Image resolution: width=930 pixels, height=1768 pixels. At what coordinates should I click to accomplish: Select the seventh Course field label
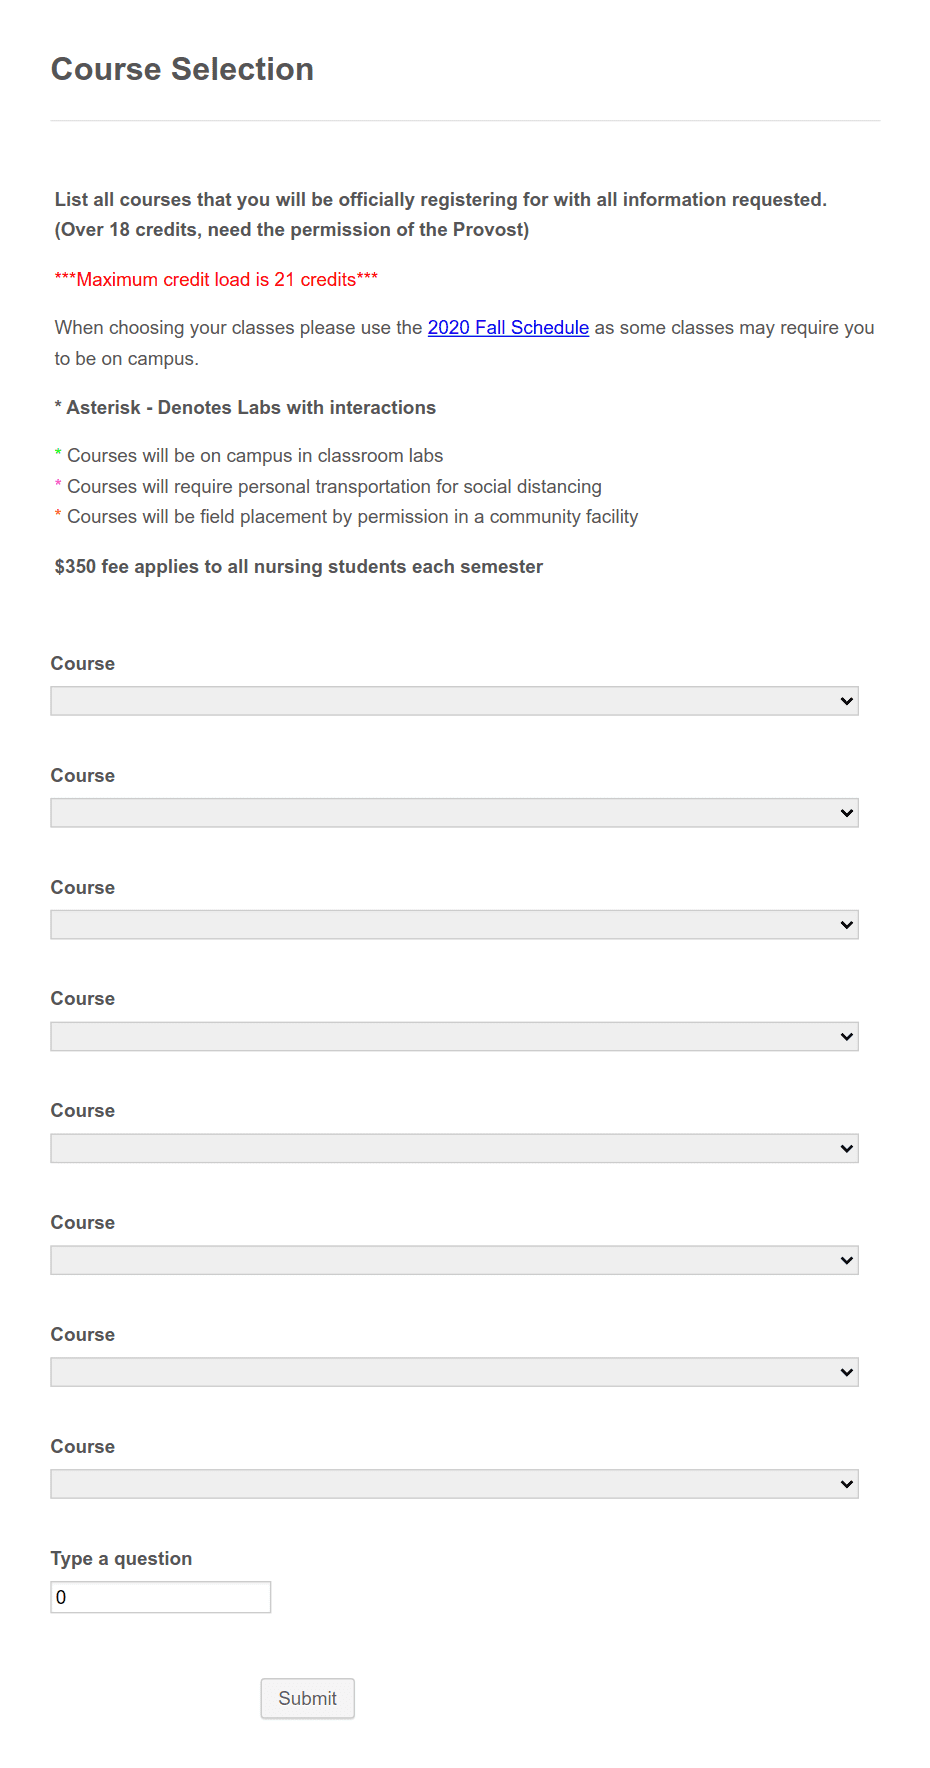coord(83,1335)
